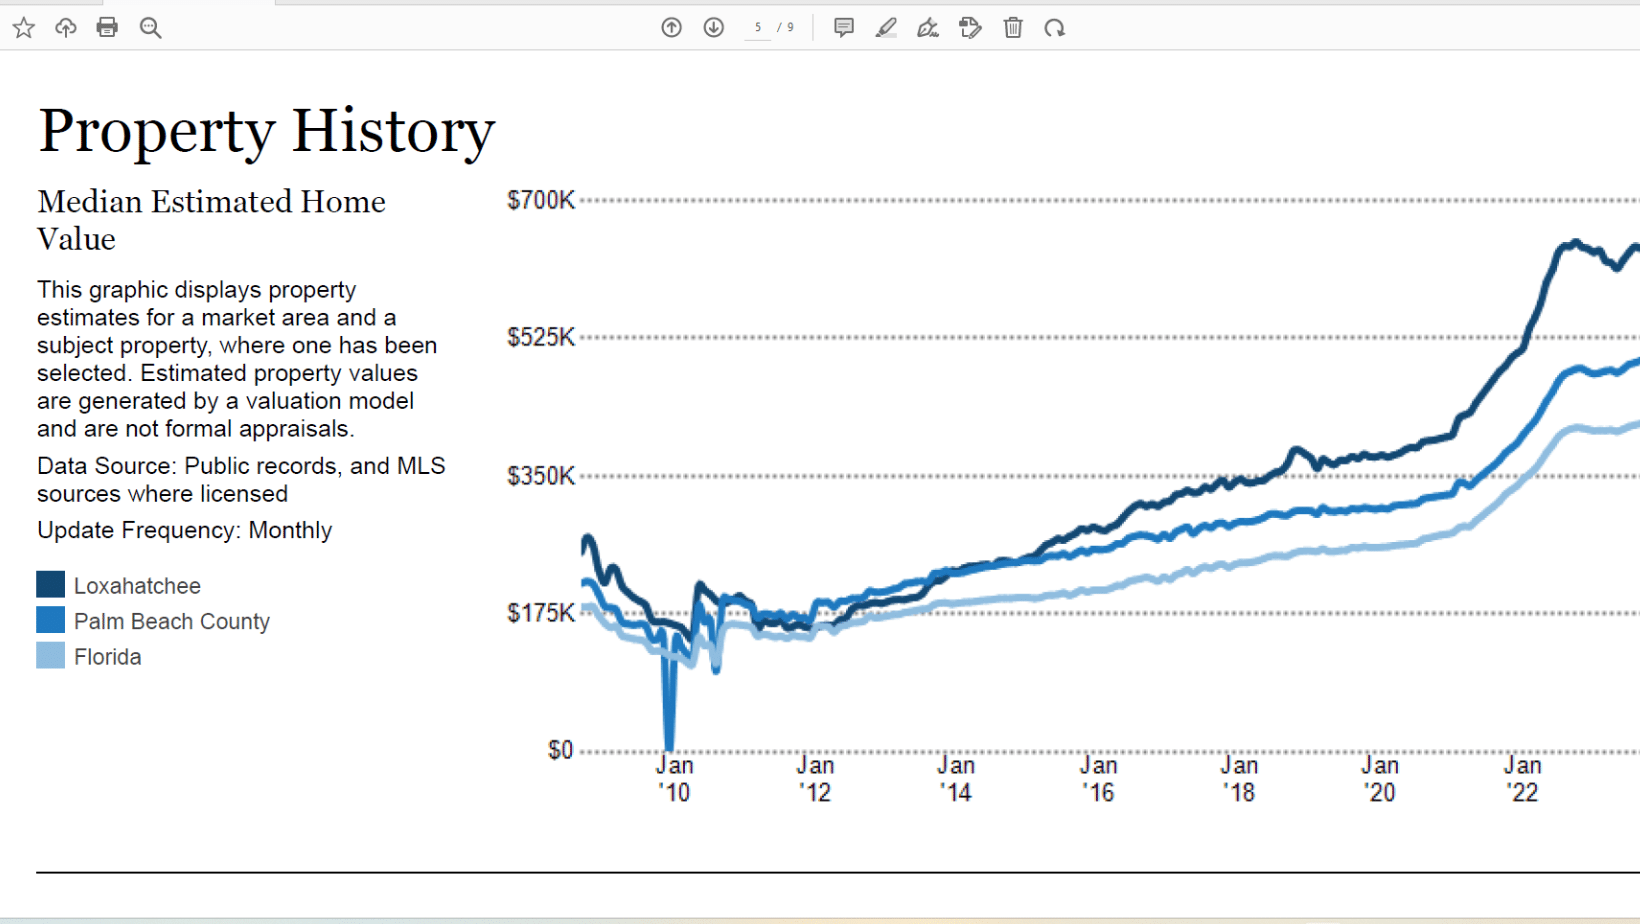Click the 'Update Frequency: Monthly' text
1640x924 pixels.
185,530
